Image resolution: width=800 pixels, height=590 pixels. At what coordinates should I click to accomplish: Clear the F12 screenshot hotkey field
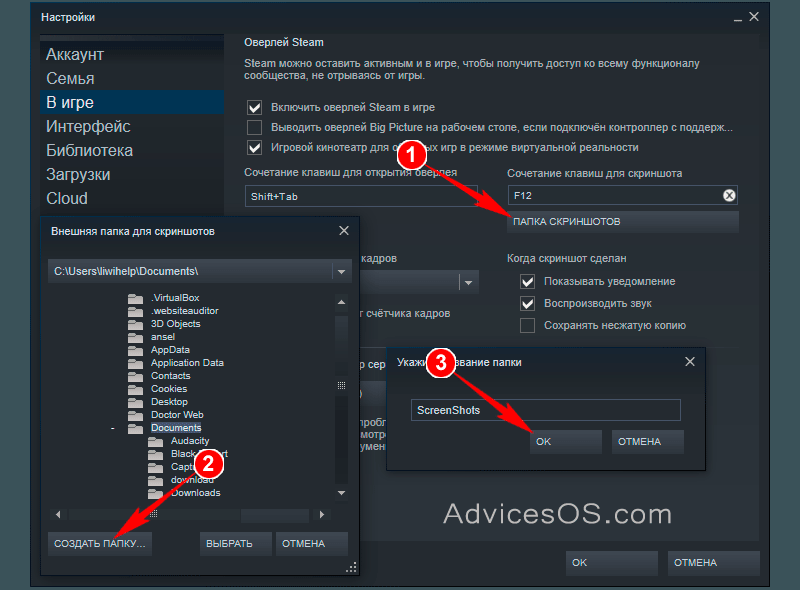click(729, 195)
